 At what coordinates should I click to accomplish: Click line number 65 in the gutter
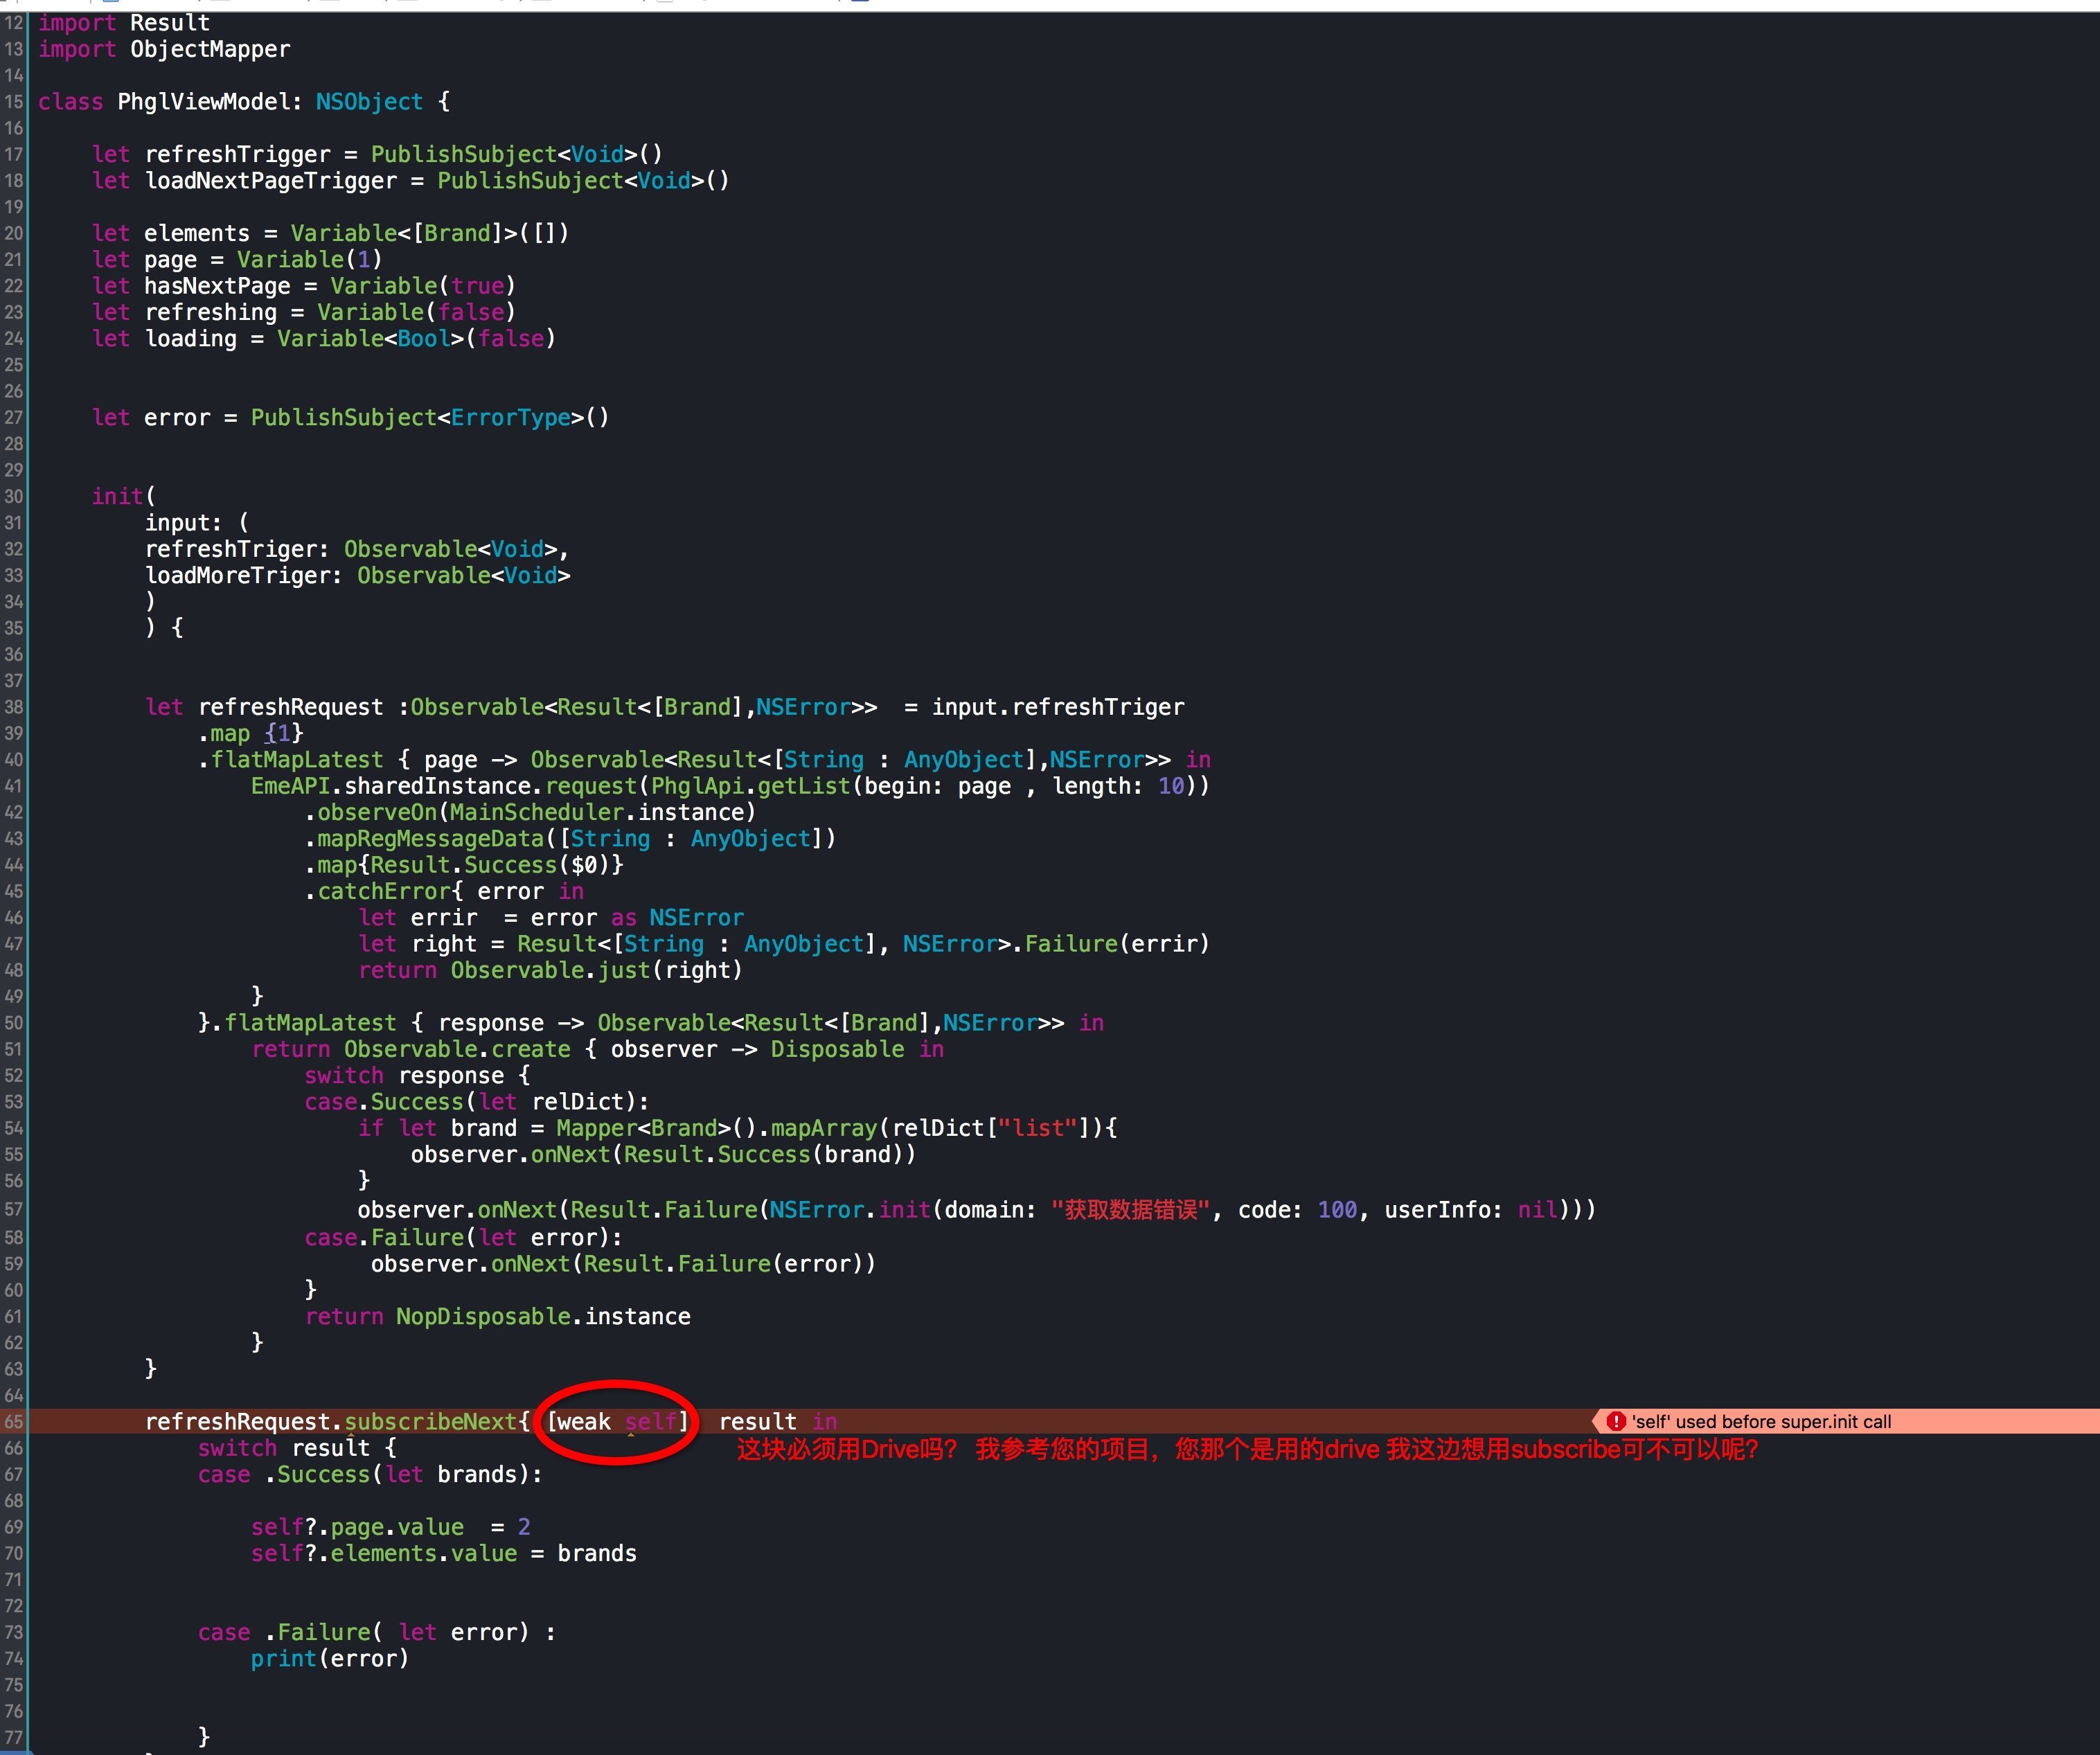point(13,1421)
